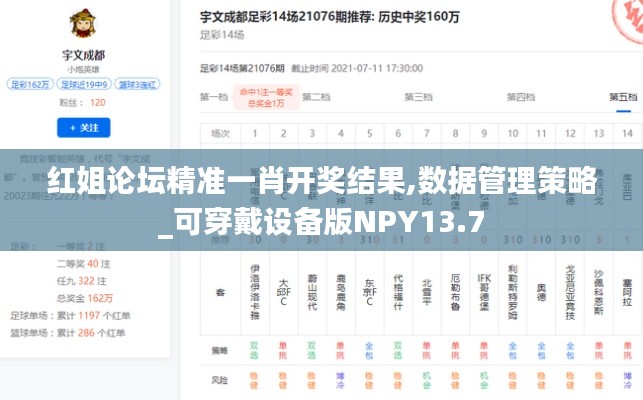Viewport: 643px width, 400px height.
Task: Switch to the 第三档 tab
Action: point(418,97)
